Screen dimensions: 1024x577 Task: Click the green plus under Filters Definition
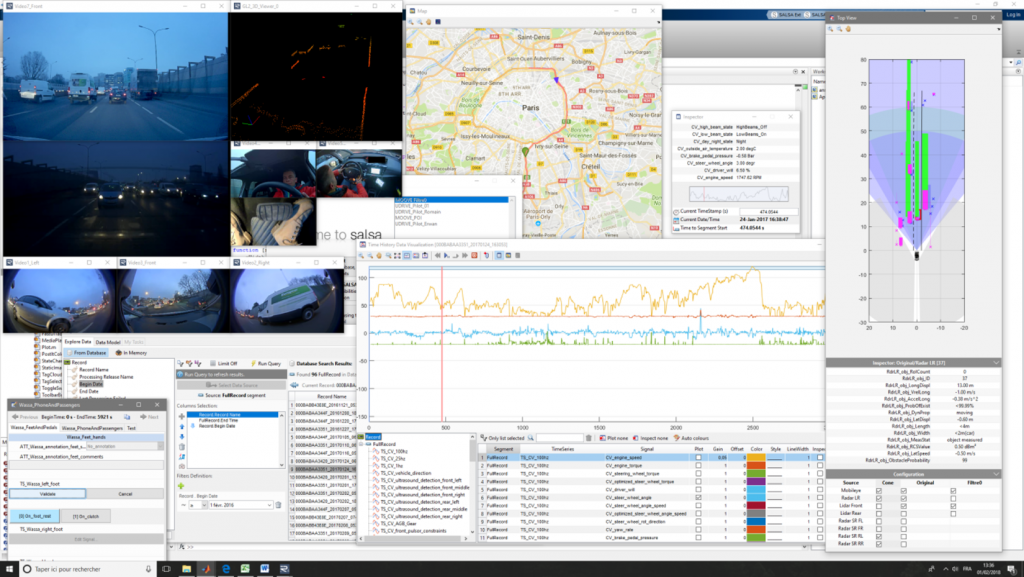(183, 486)
